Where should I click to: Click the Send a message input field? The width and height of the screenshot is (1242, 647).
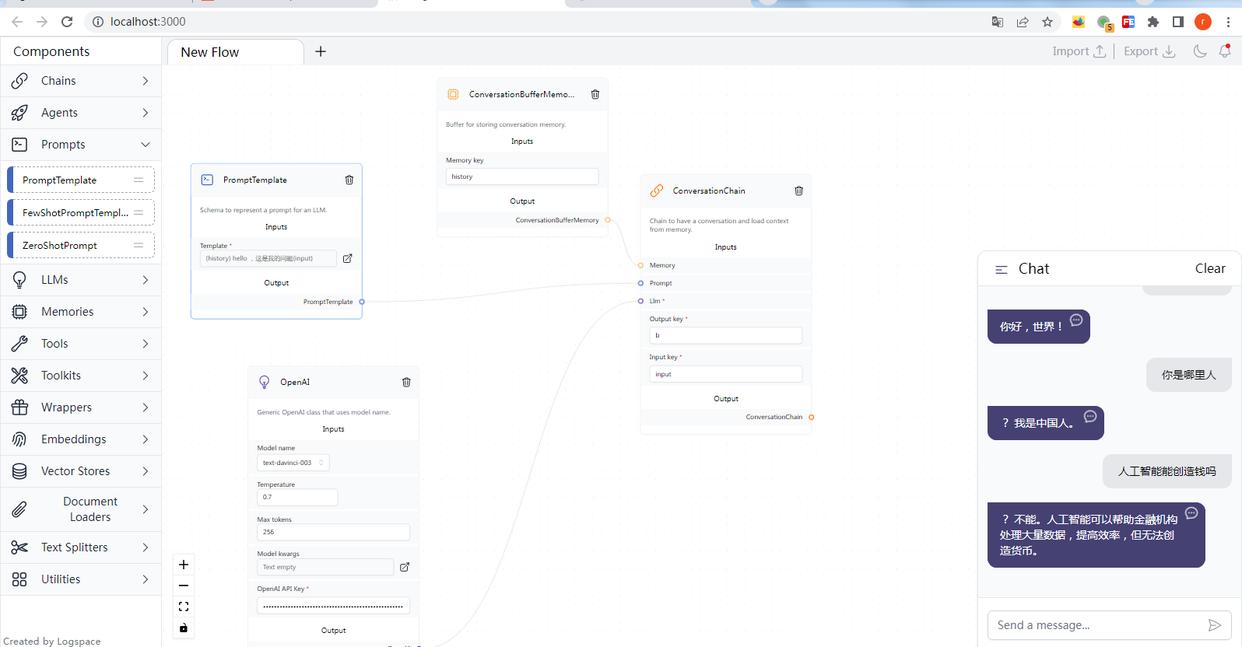click(1090, 624)
